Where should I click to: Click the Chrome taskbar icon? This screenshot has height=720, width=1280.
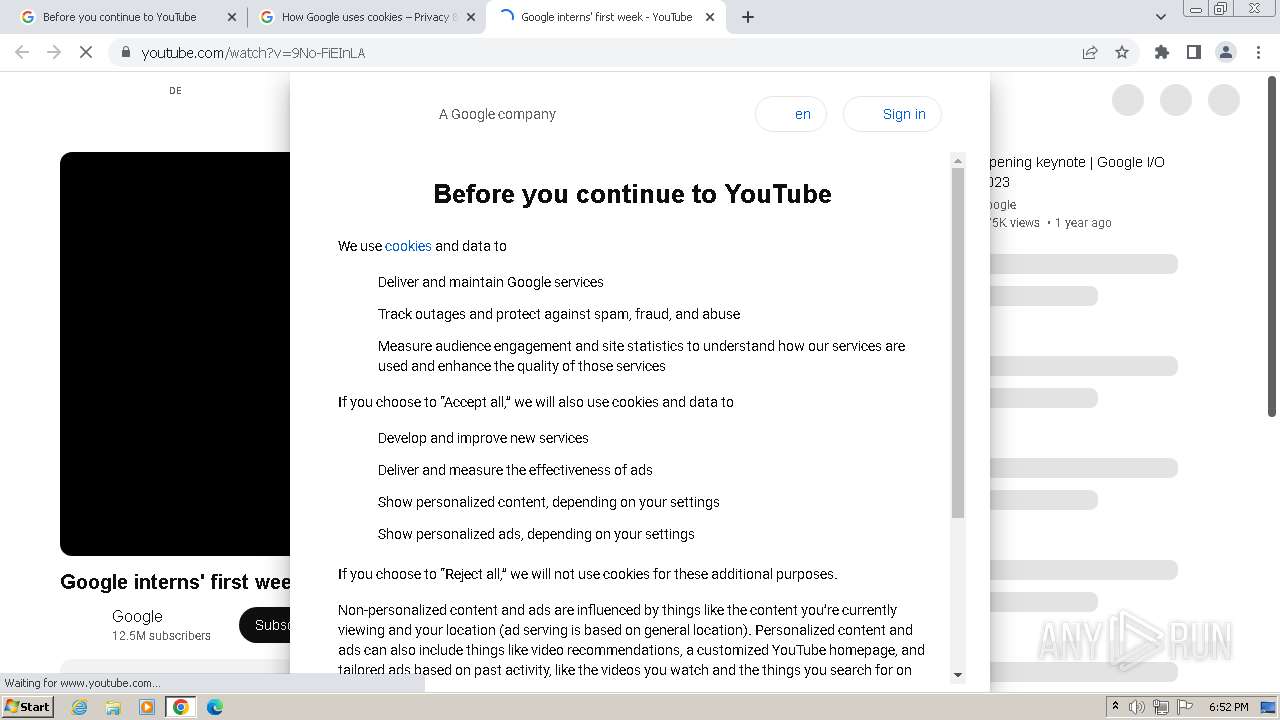181,707
